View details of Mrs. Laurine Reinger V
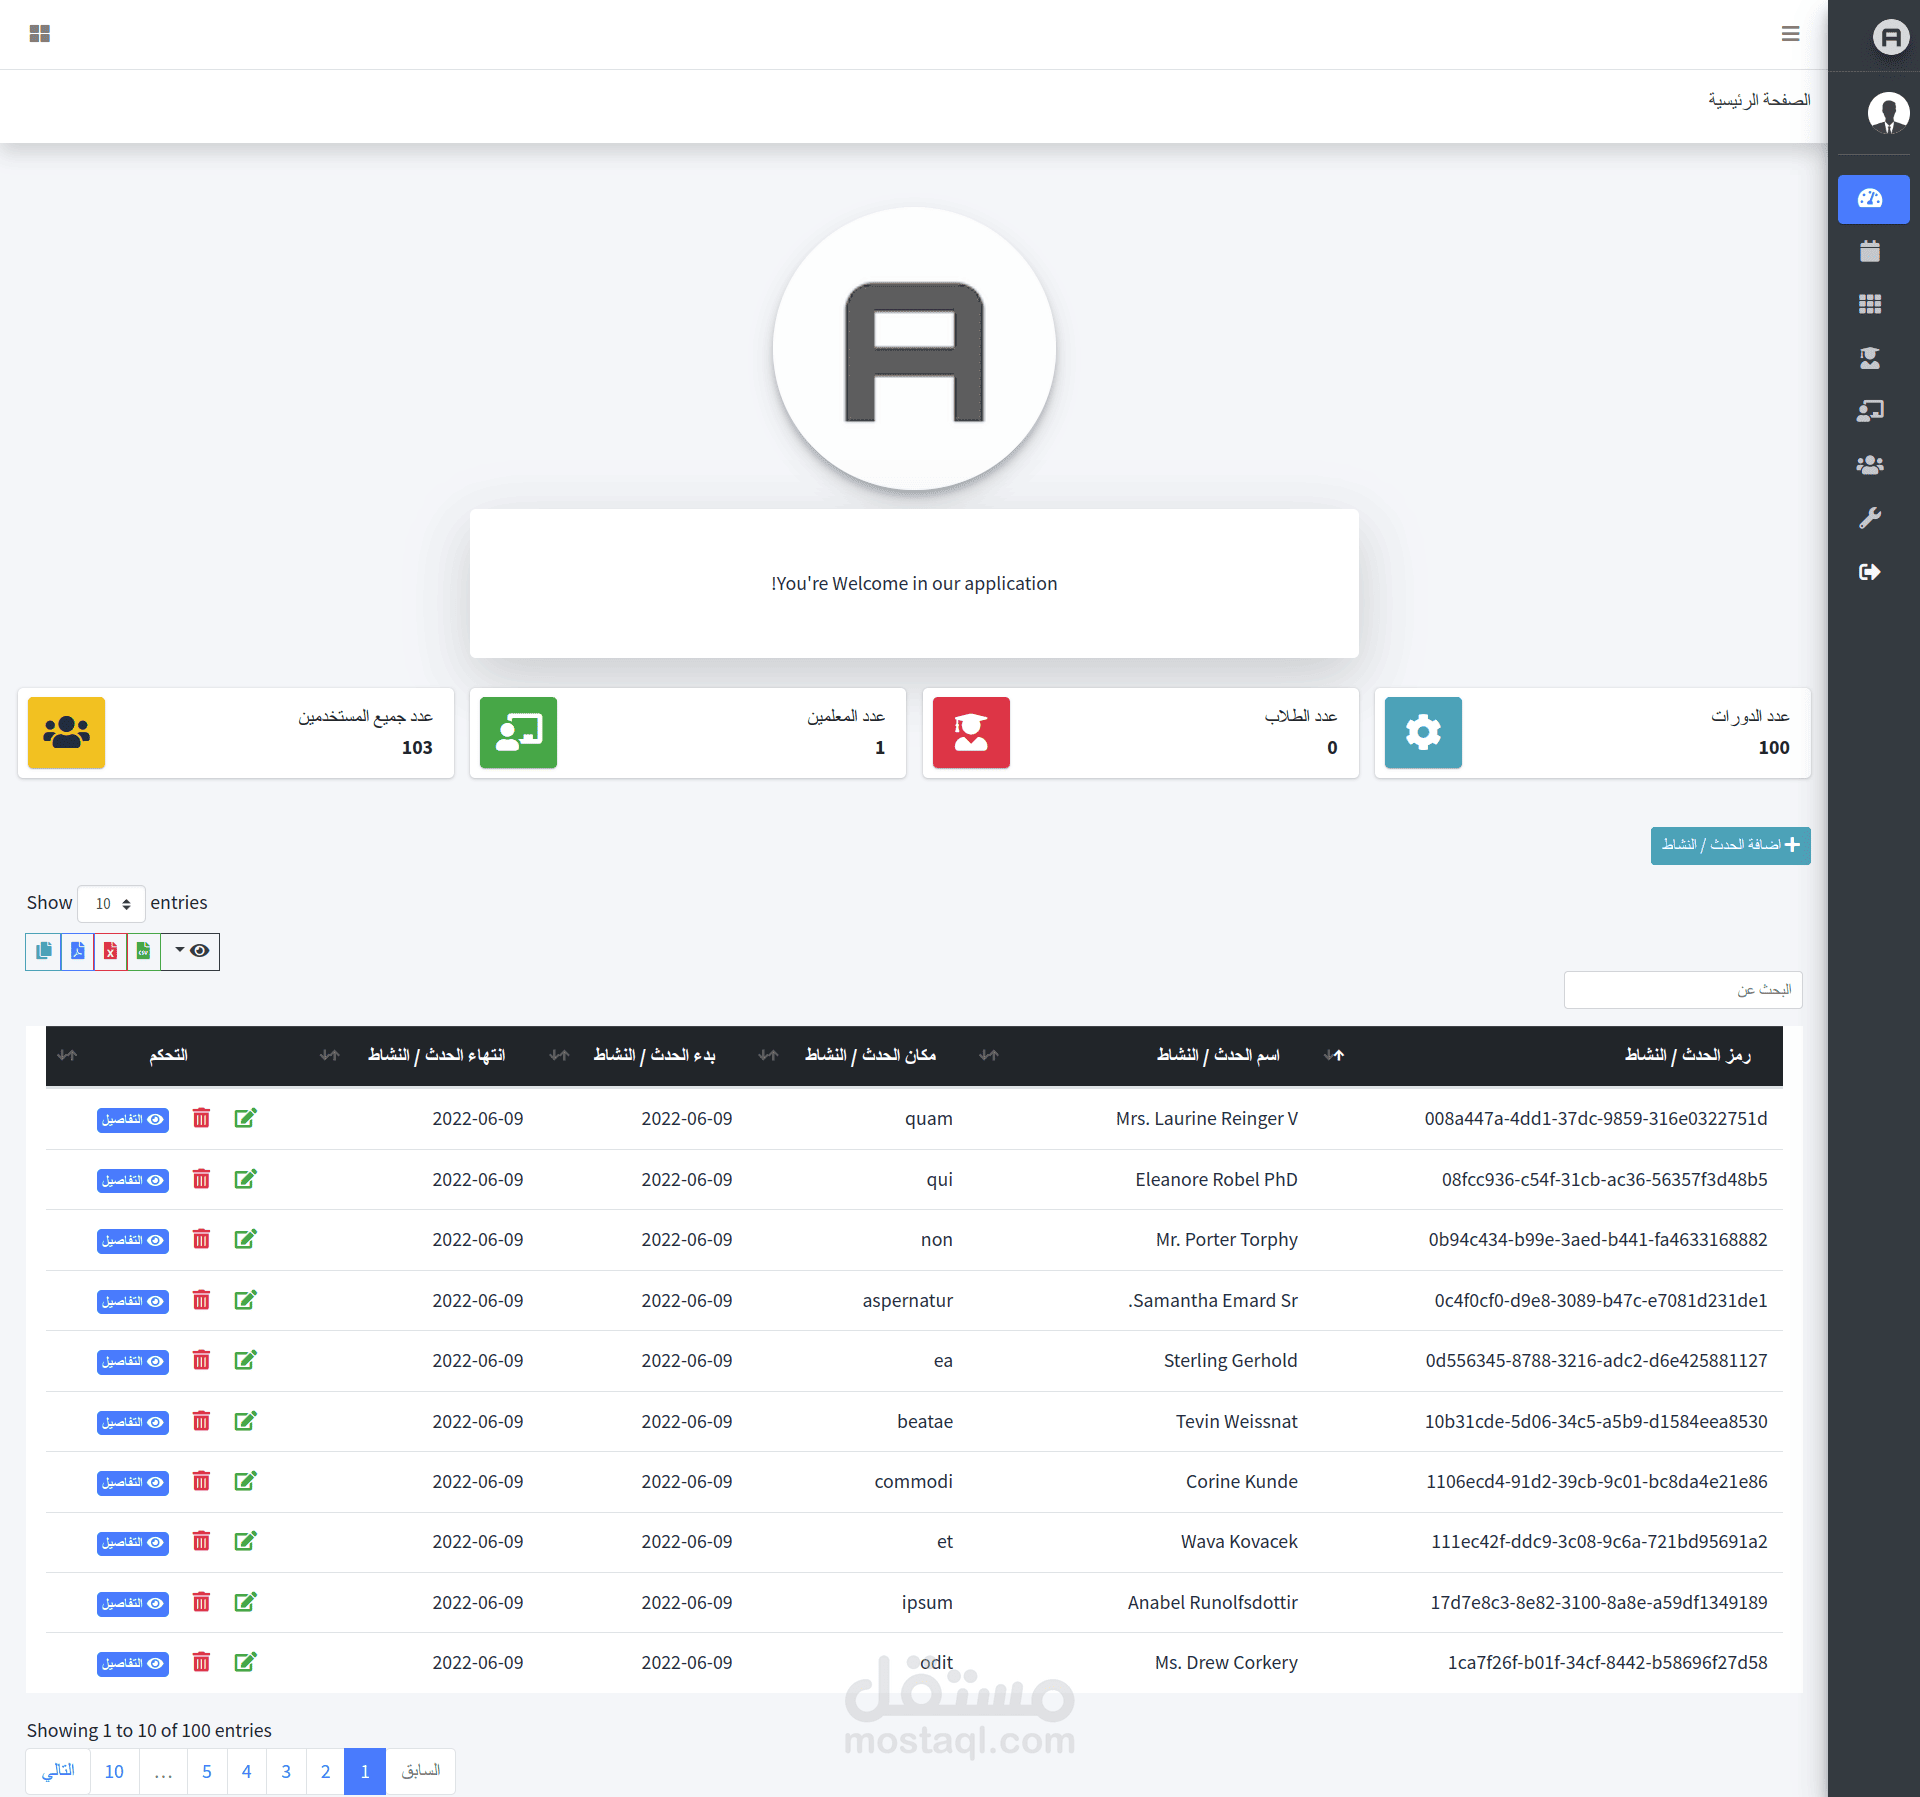Screen dimensions: 1920x1797 [x=133, y=1120]
